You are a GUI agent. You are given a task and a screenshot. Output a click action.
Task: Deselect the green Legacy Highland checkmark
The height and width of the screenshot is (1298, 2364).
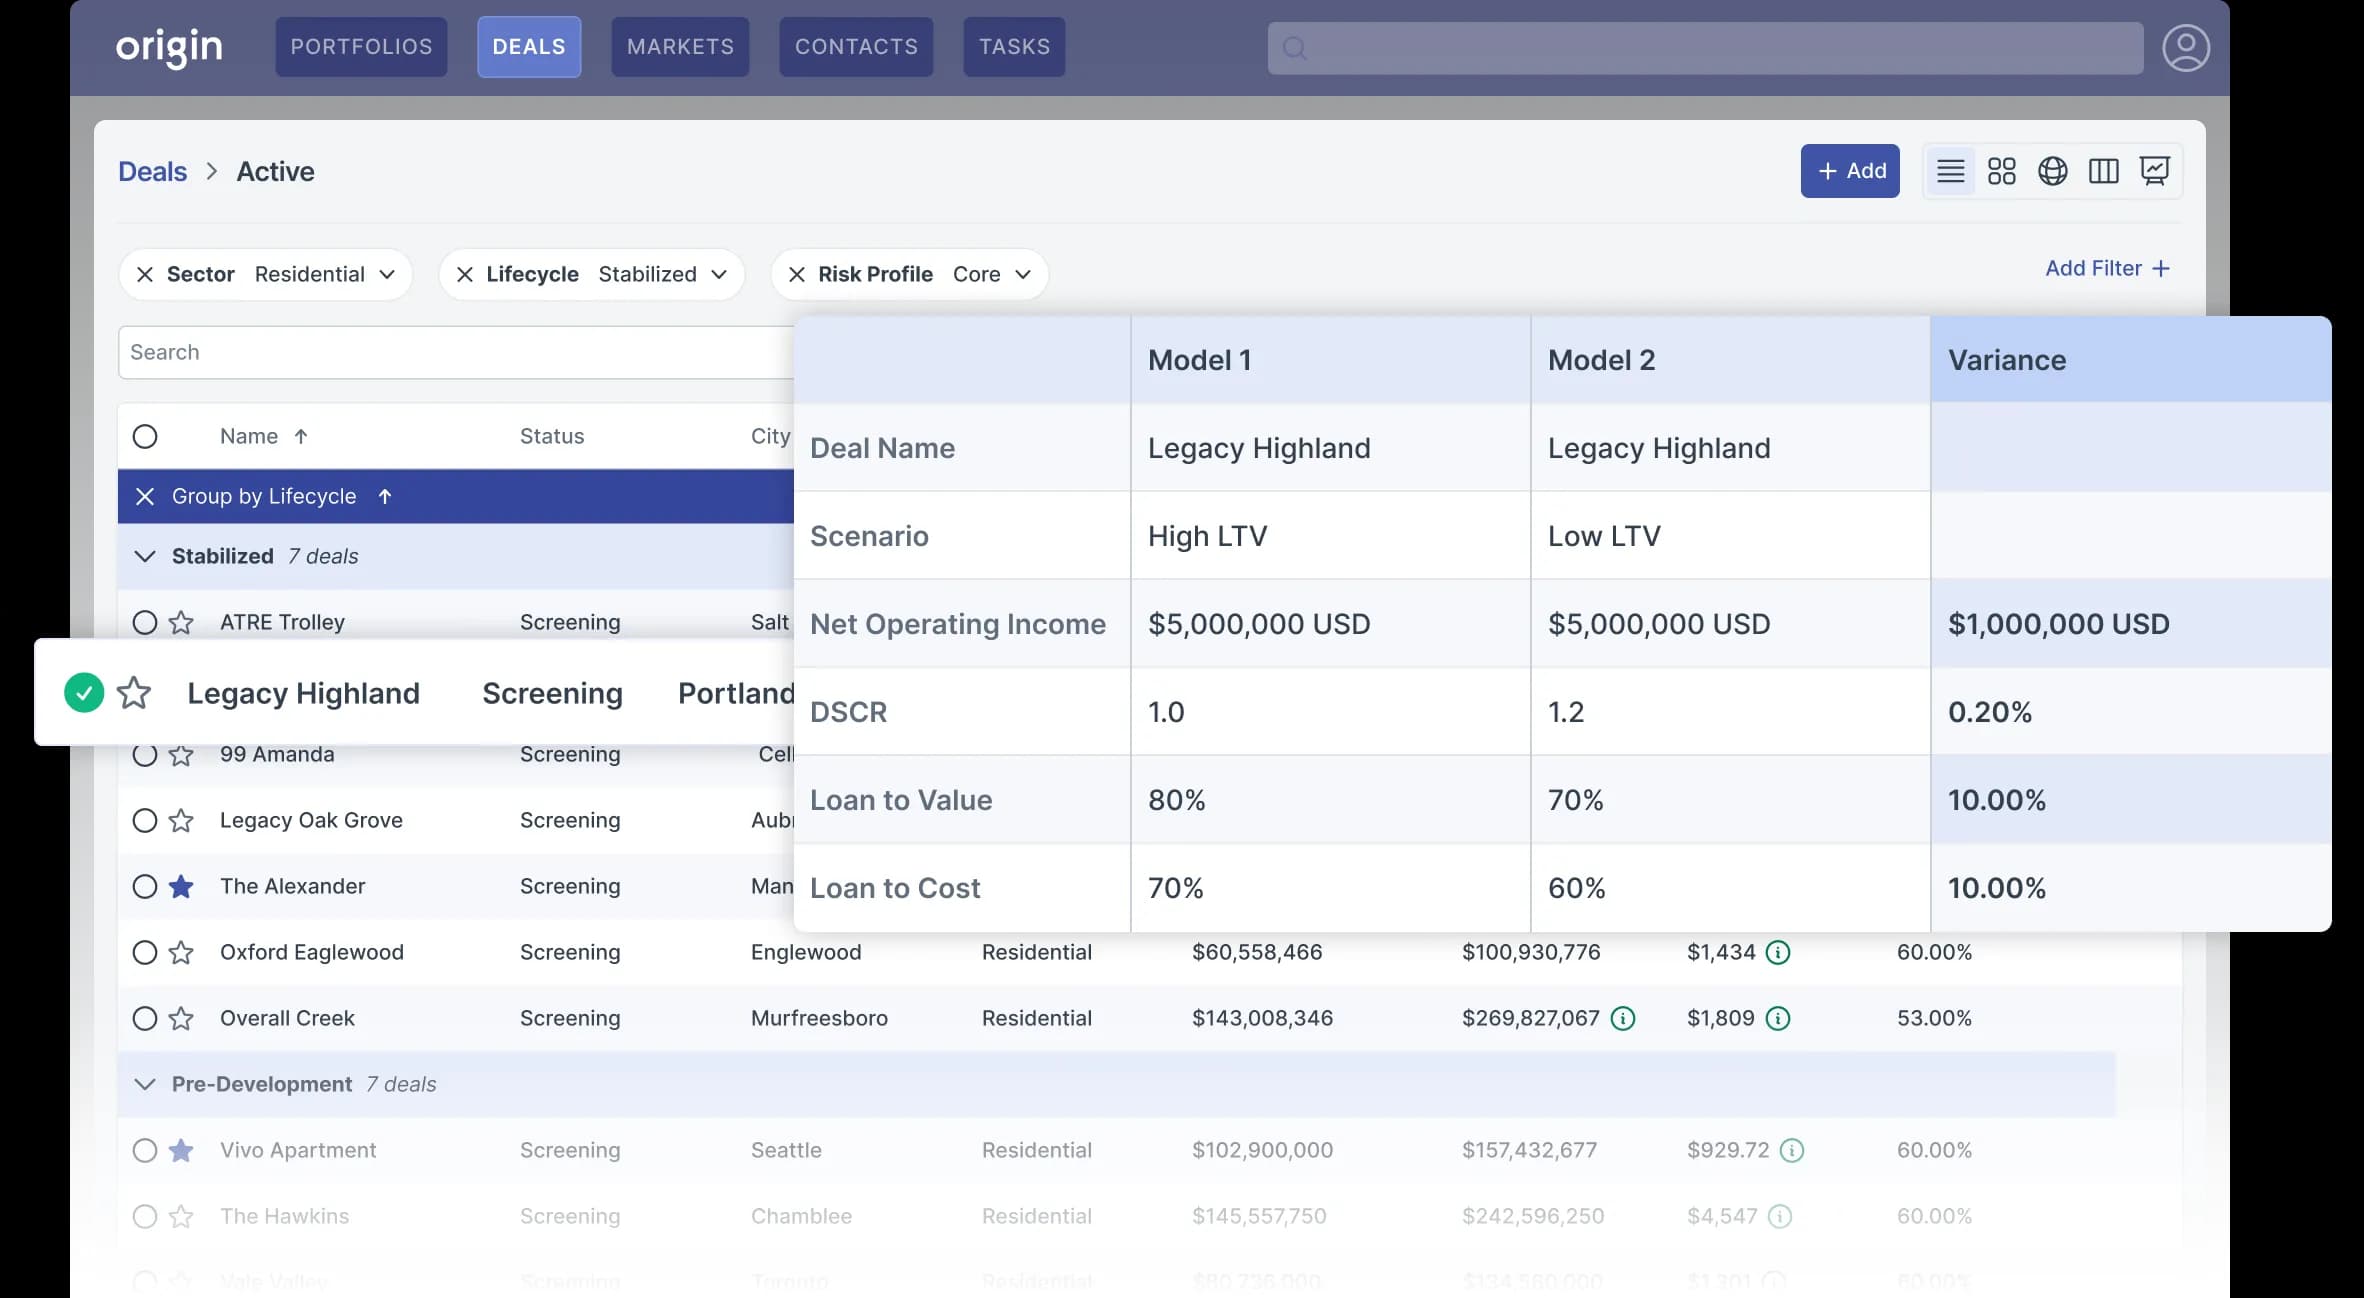click(x=84, y=693)
